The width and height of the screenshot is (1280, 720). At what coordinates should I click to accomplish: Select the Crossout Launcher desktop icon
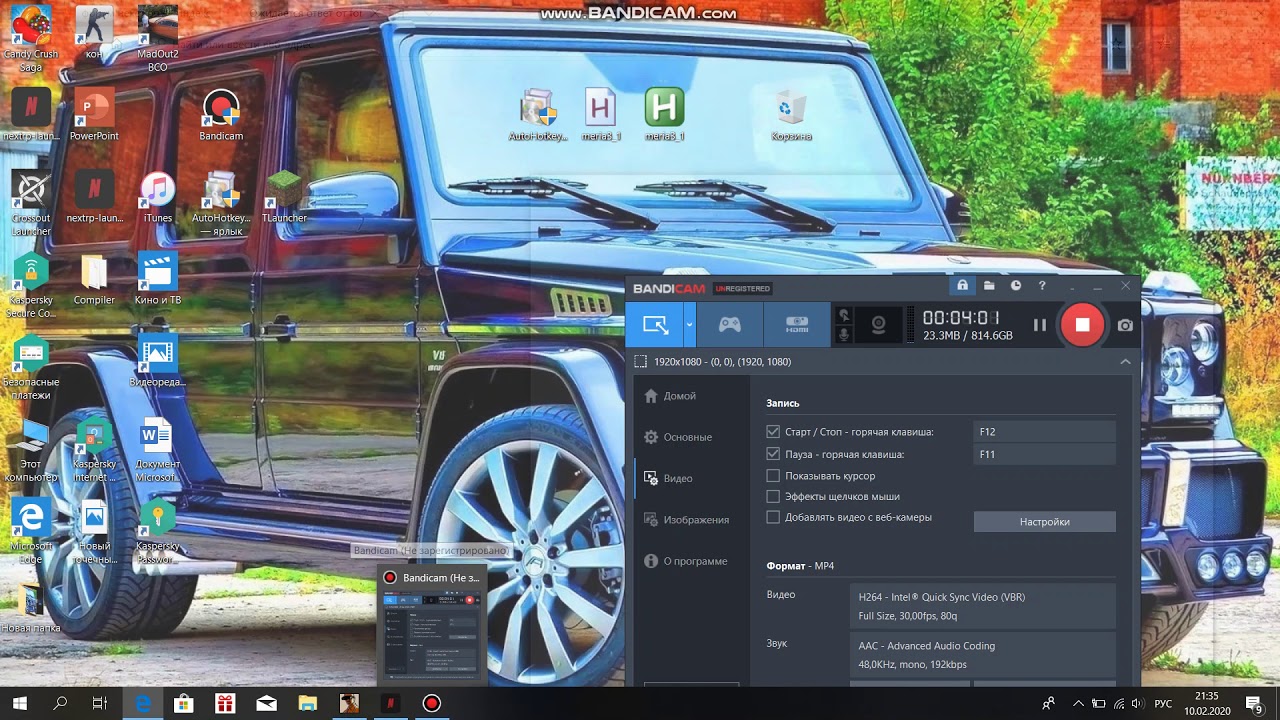pyautogui.click(x=31, y=204)
